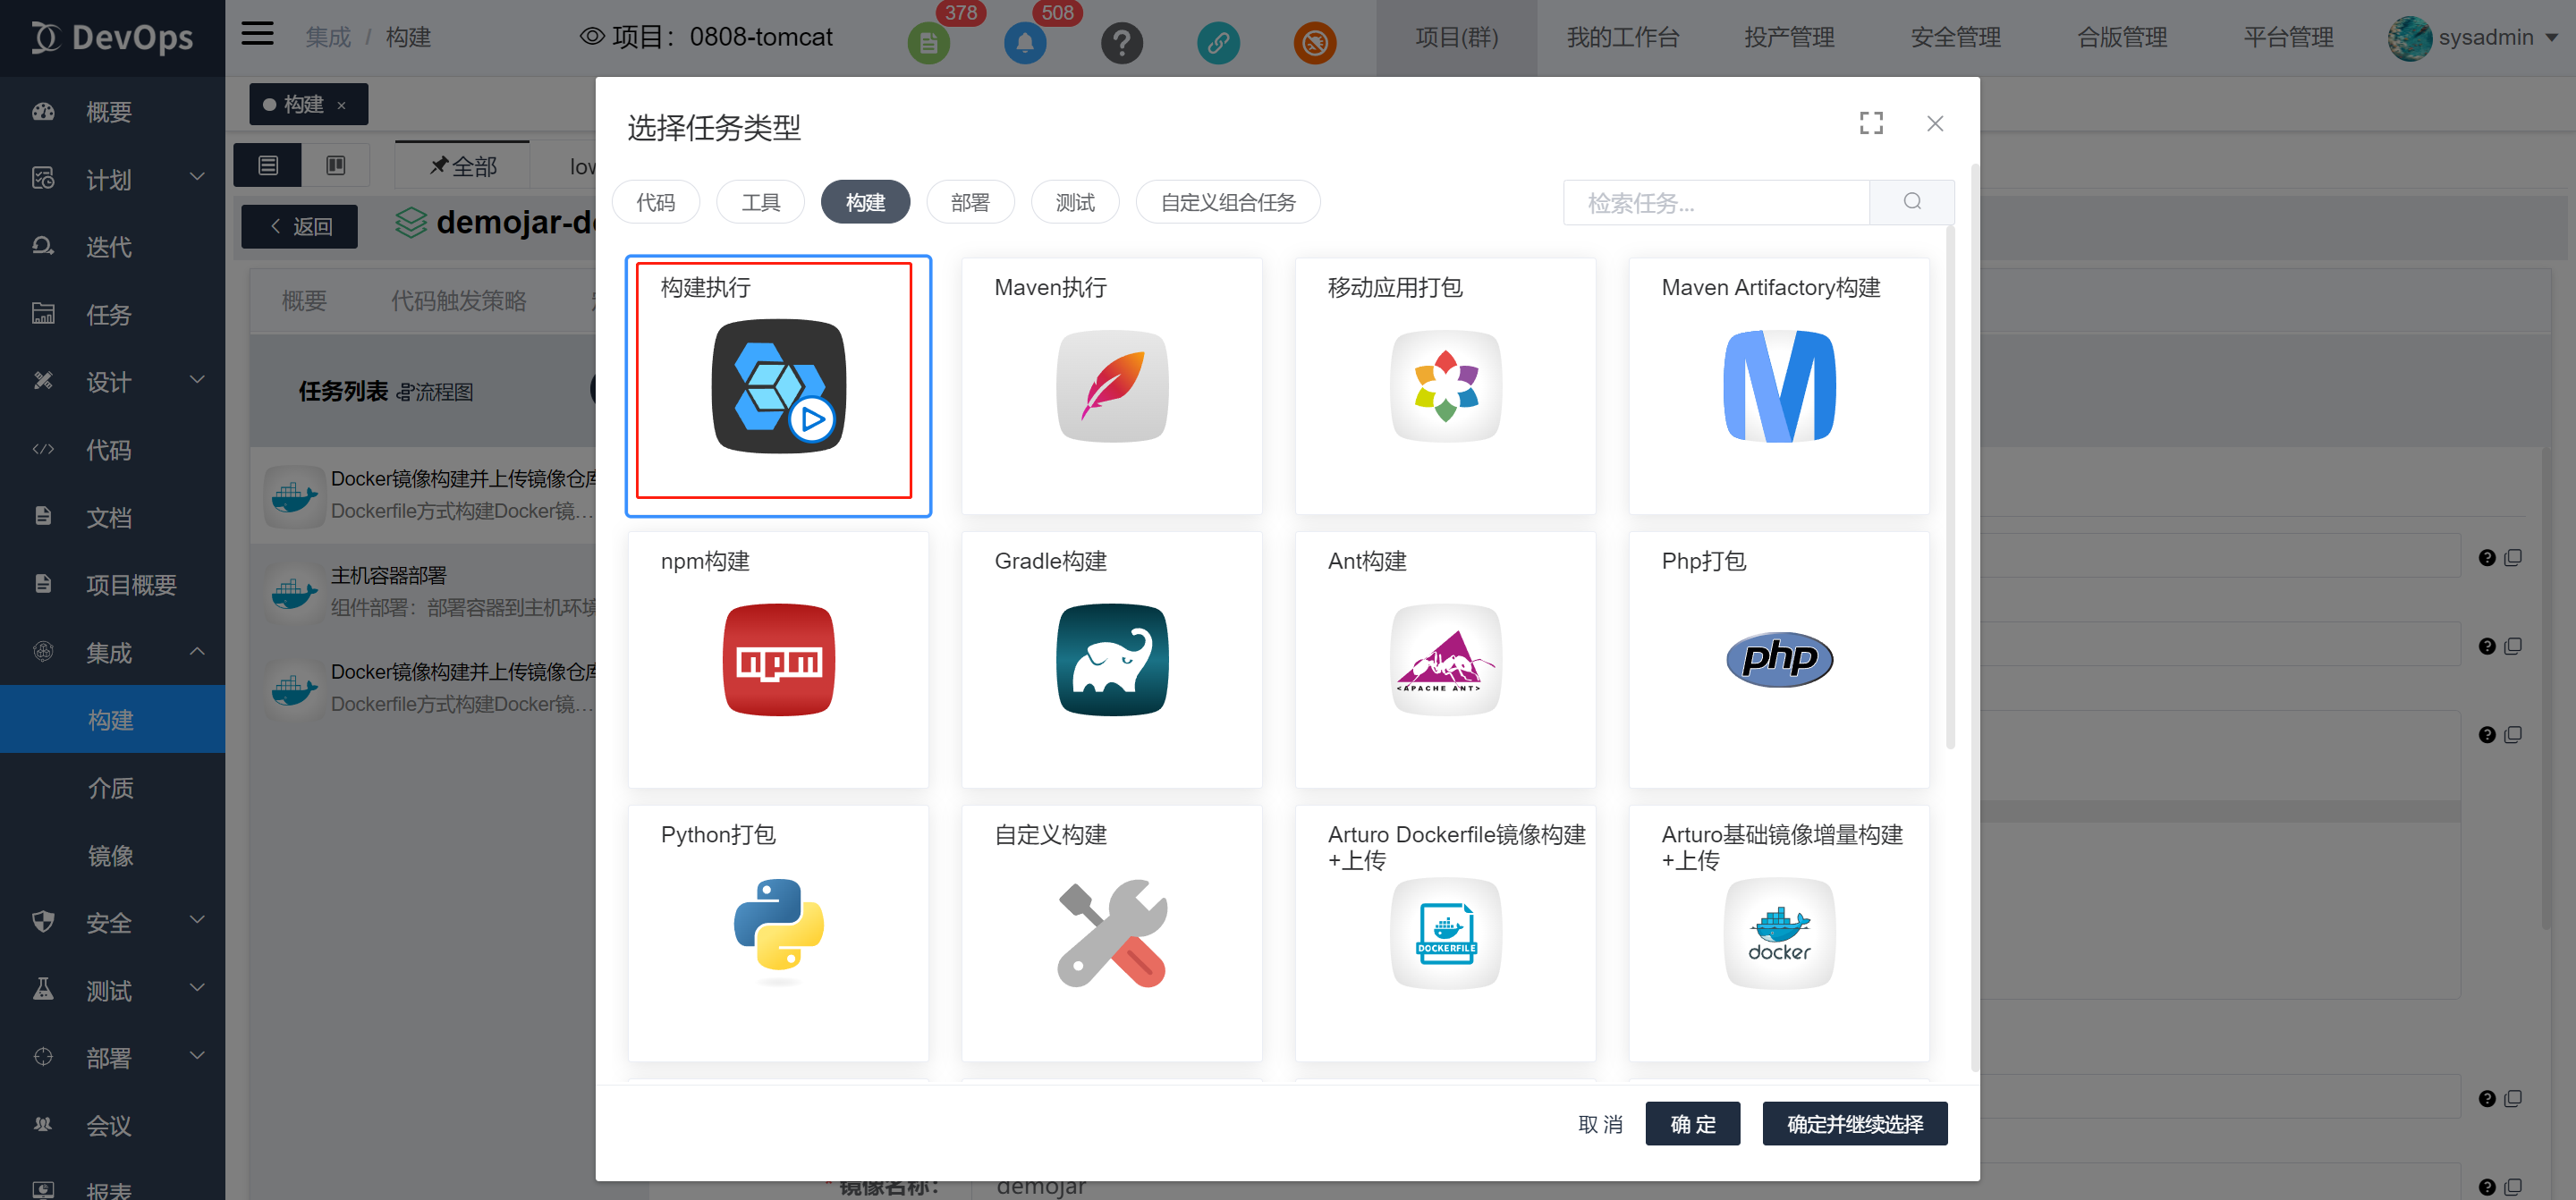The image size is (2576, 1200).
Task: Pick the 移动应用打包 colorful icon
Action: (x=1445, y=386)
